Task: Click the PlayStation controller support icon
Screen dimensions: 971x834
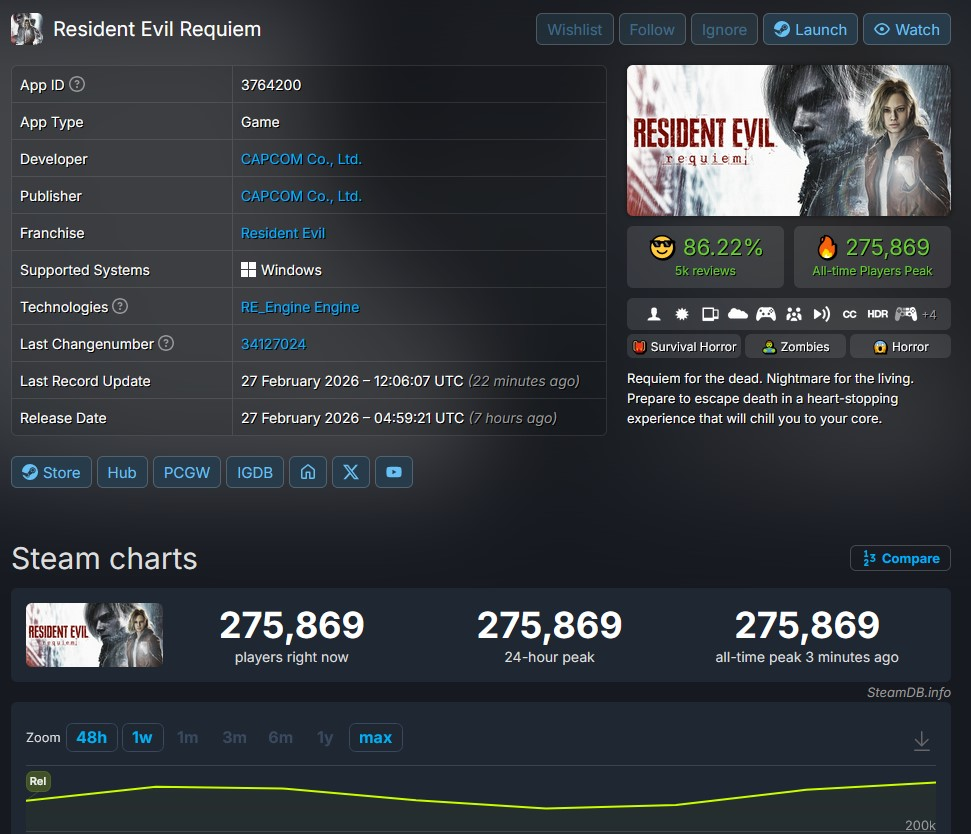Action: click(x=905, y=314)
